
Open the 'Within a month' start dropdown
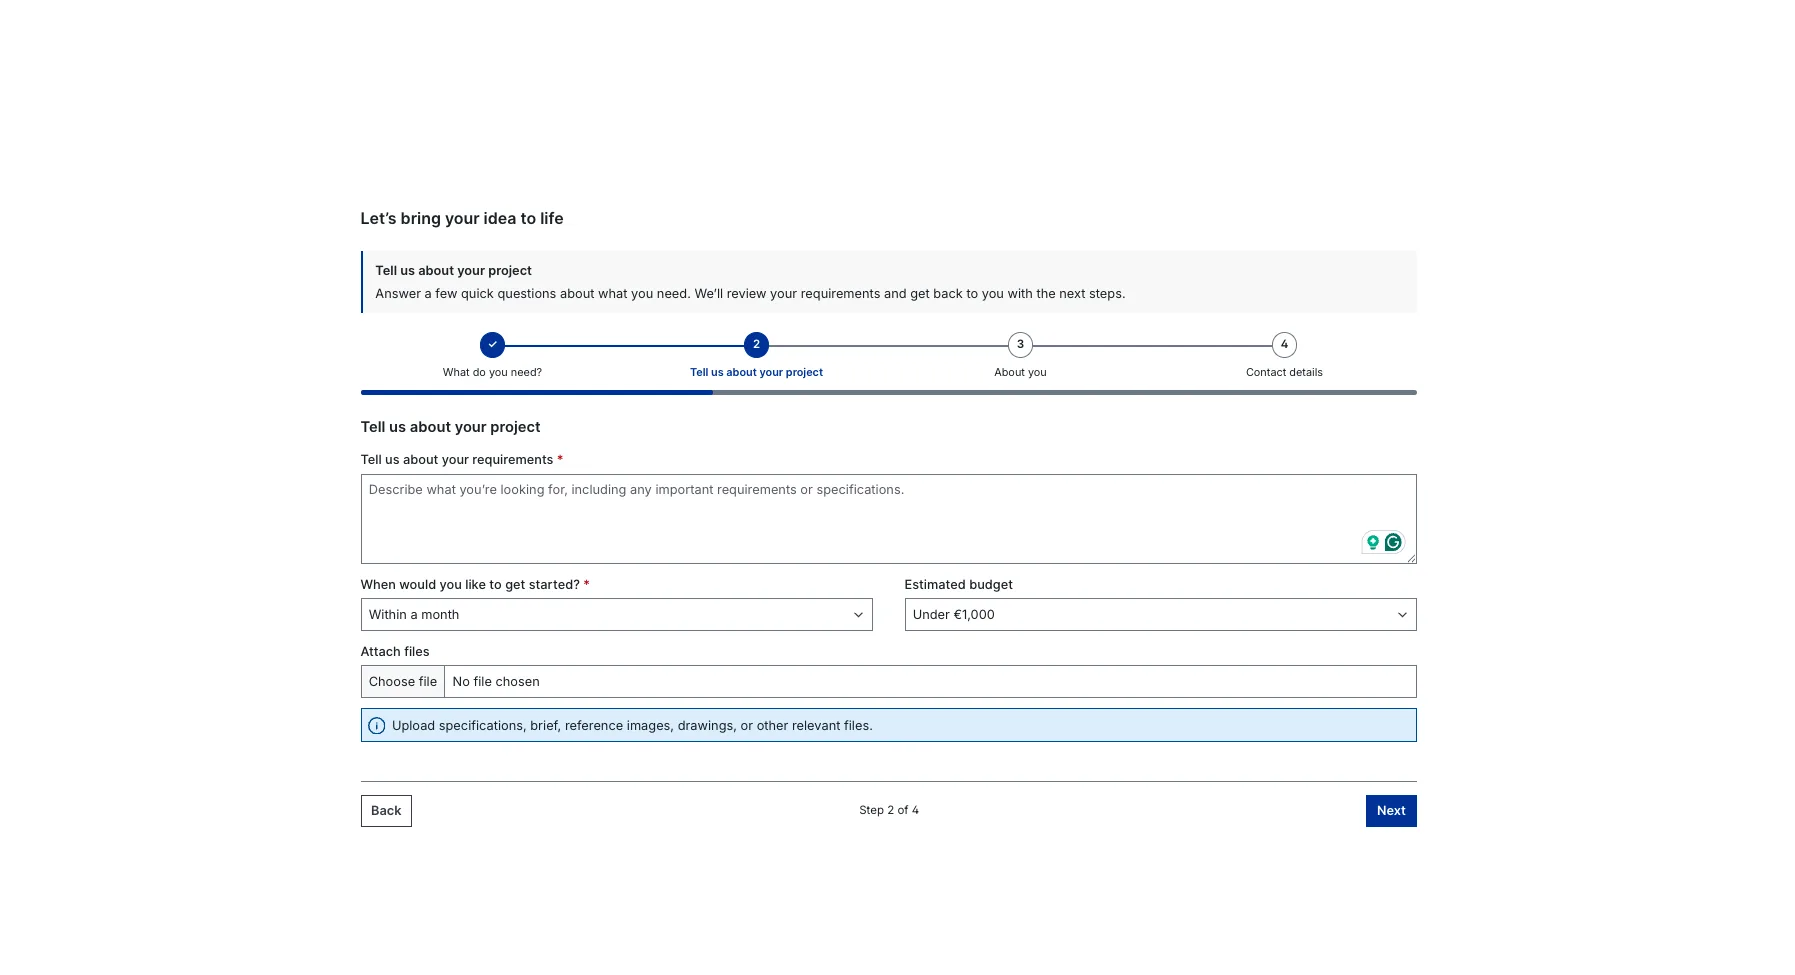616,615
